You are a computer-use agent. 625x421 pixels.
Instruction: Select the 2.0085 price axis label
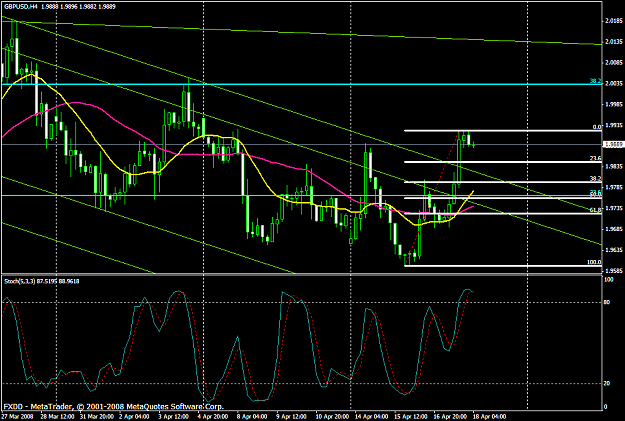point(614,63)
